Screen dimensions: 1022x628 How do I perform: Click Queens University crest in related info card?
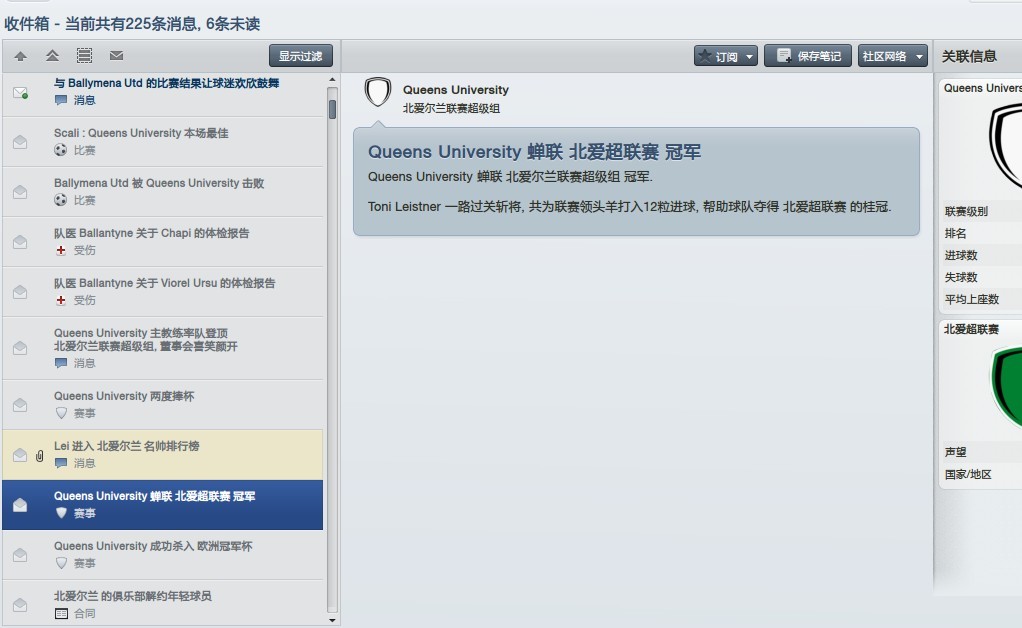[x=1006, y=148]
